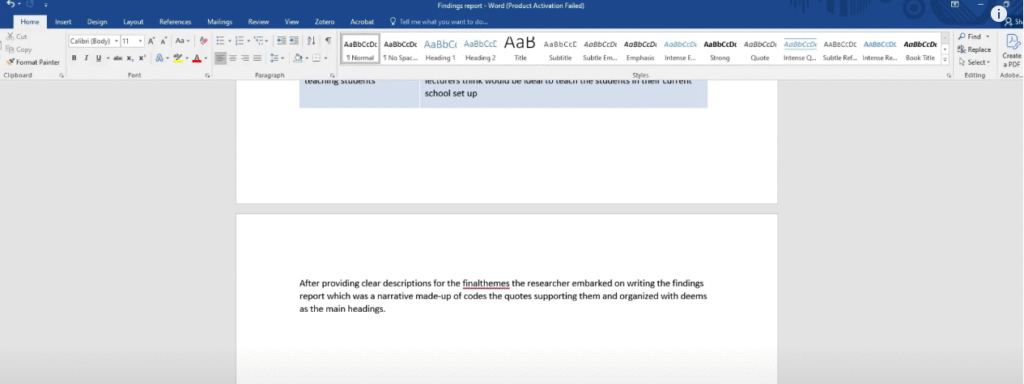
Task: Apply strikethrough formatting
Action: point(118,58)
